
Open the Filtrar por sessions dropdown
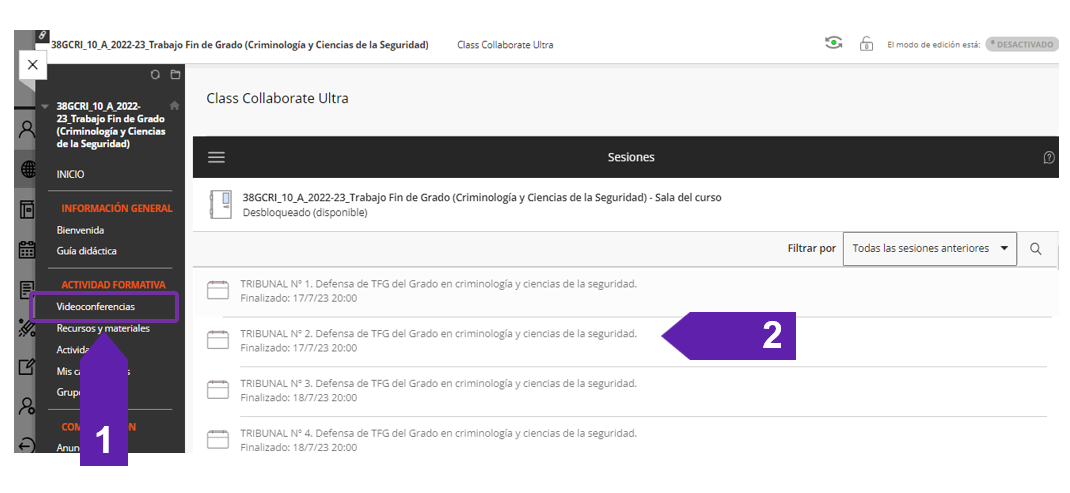pyautogui.click(x=929, y=249)
